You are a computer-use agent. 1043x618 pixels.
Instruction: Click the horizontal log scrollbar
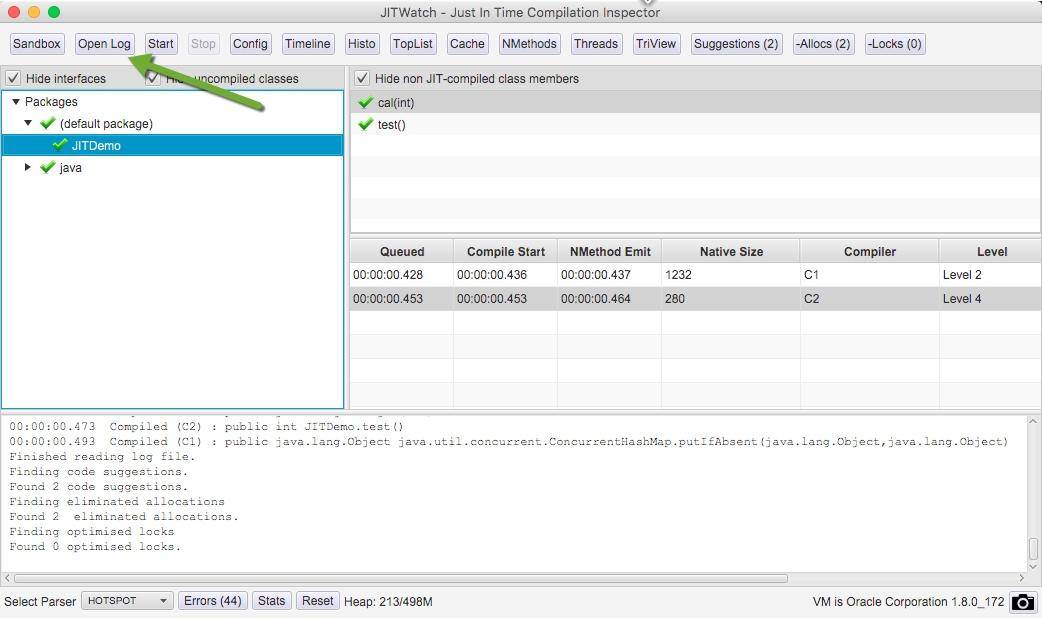(400, 578)
